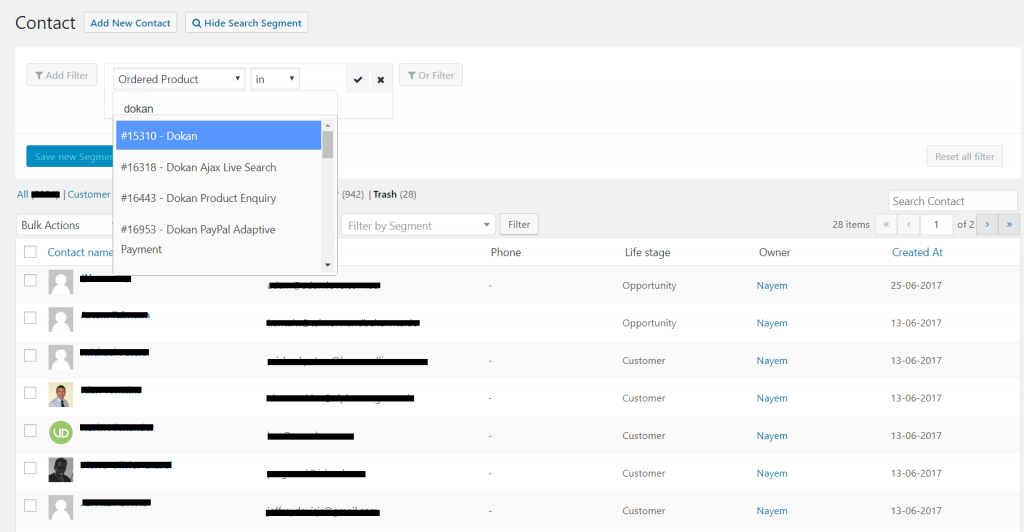Click the Phone column header
The height and width of the screenshot is (532, 1024).
tap(506, 253)
